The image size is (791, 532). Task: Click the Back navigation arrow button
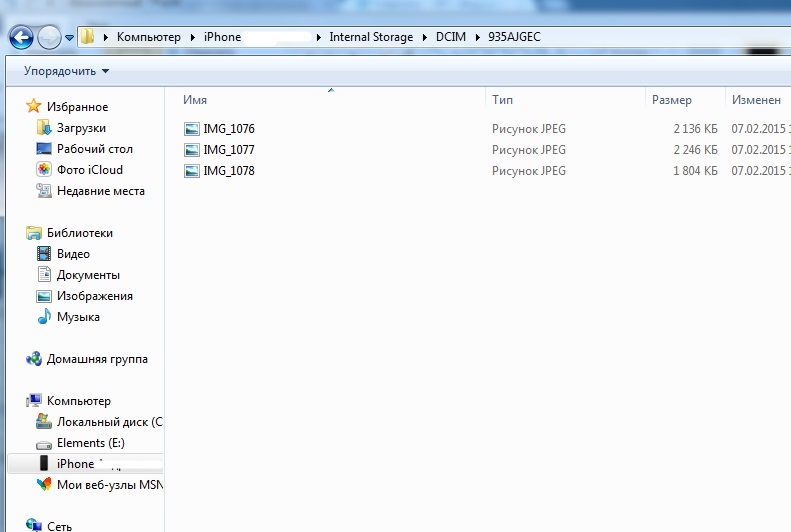click(20, 38)
